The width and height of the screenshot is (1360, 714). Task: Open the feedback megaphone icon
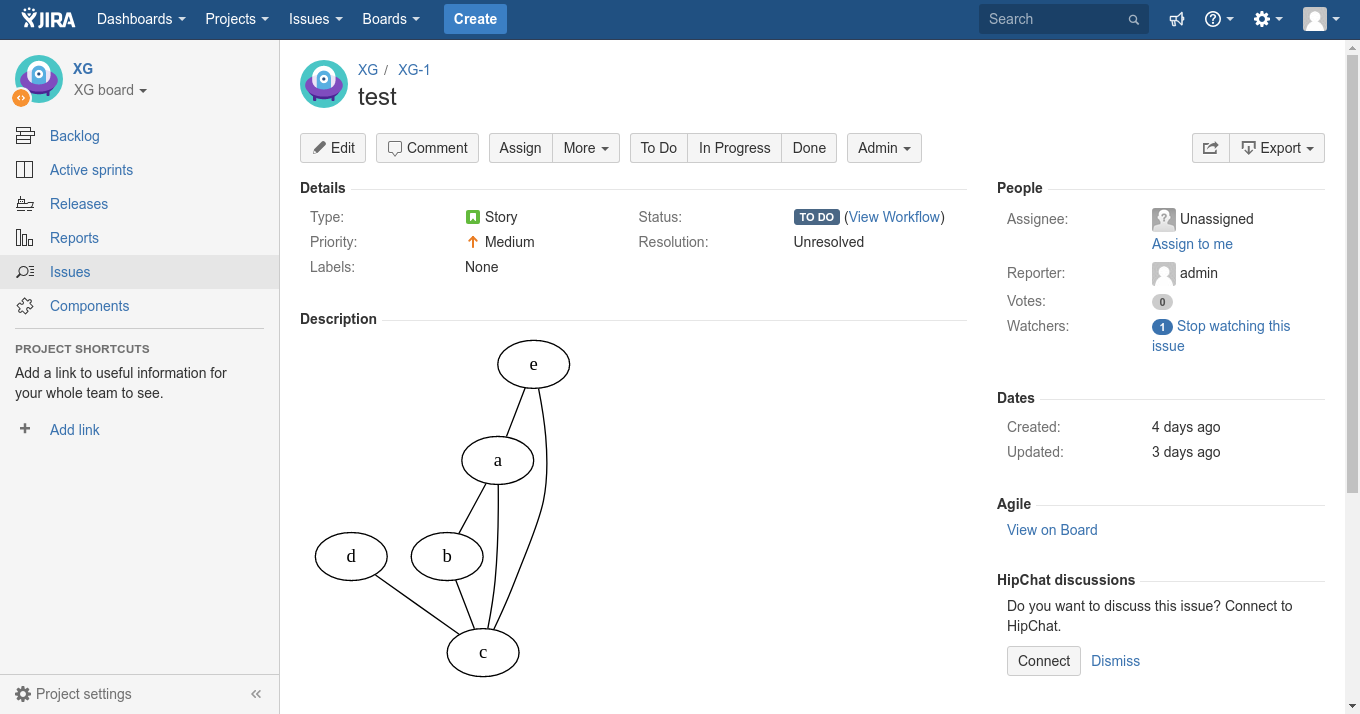(x=1177, y=18)
